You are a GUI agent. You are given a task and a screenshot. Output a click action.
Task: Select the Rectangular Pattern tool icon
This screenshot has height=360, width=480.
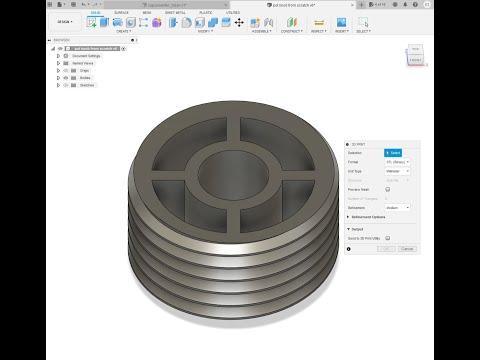pyautogui.click(x=143, y=22)
